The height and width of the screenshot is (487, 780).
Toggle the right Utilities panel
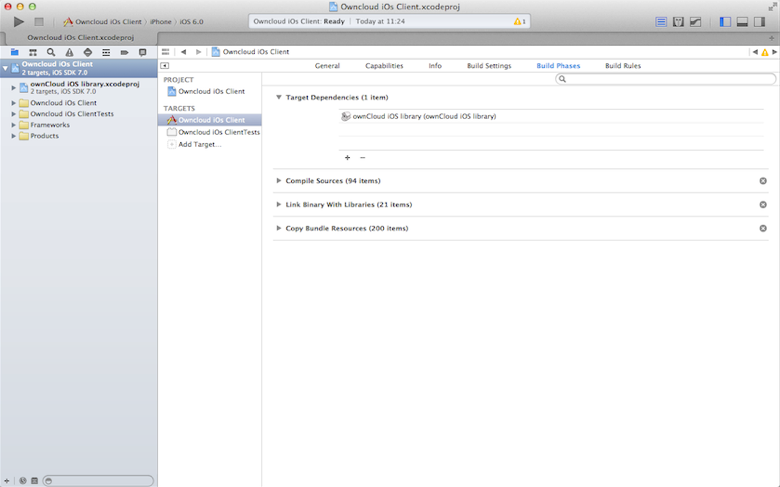761,21
